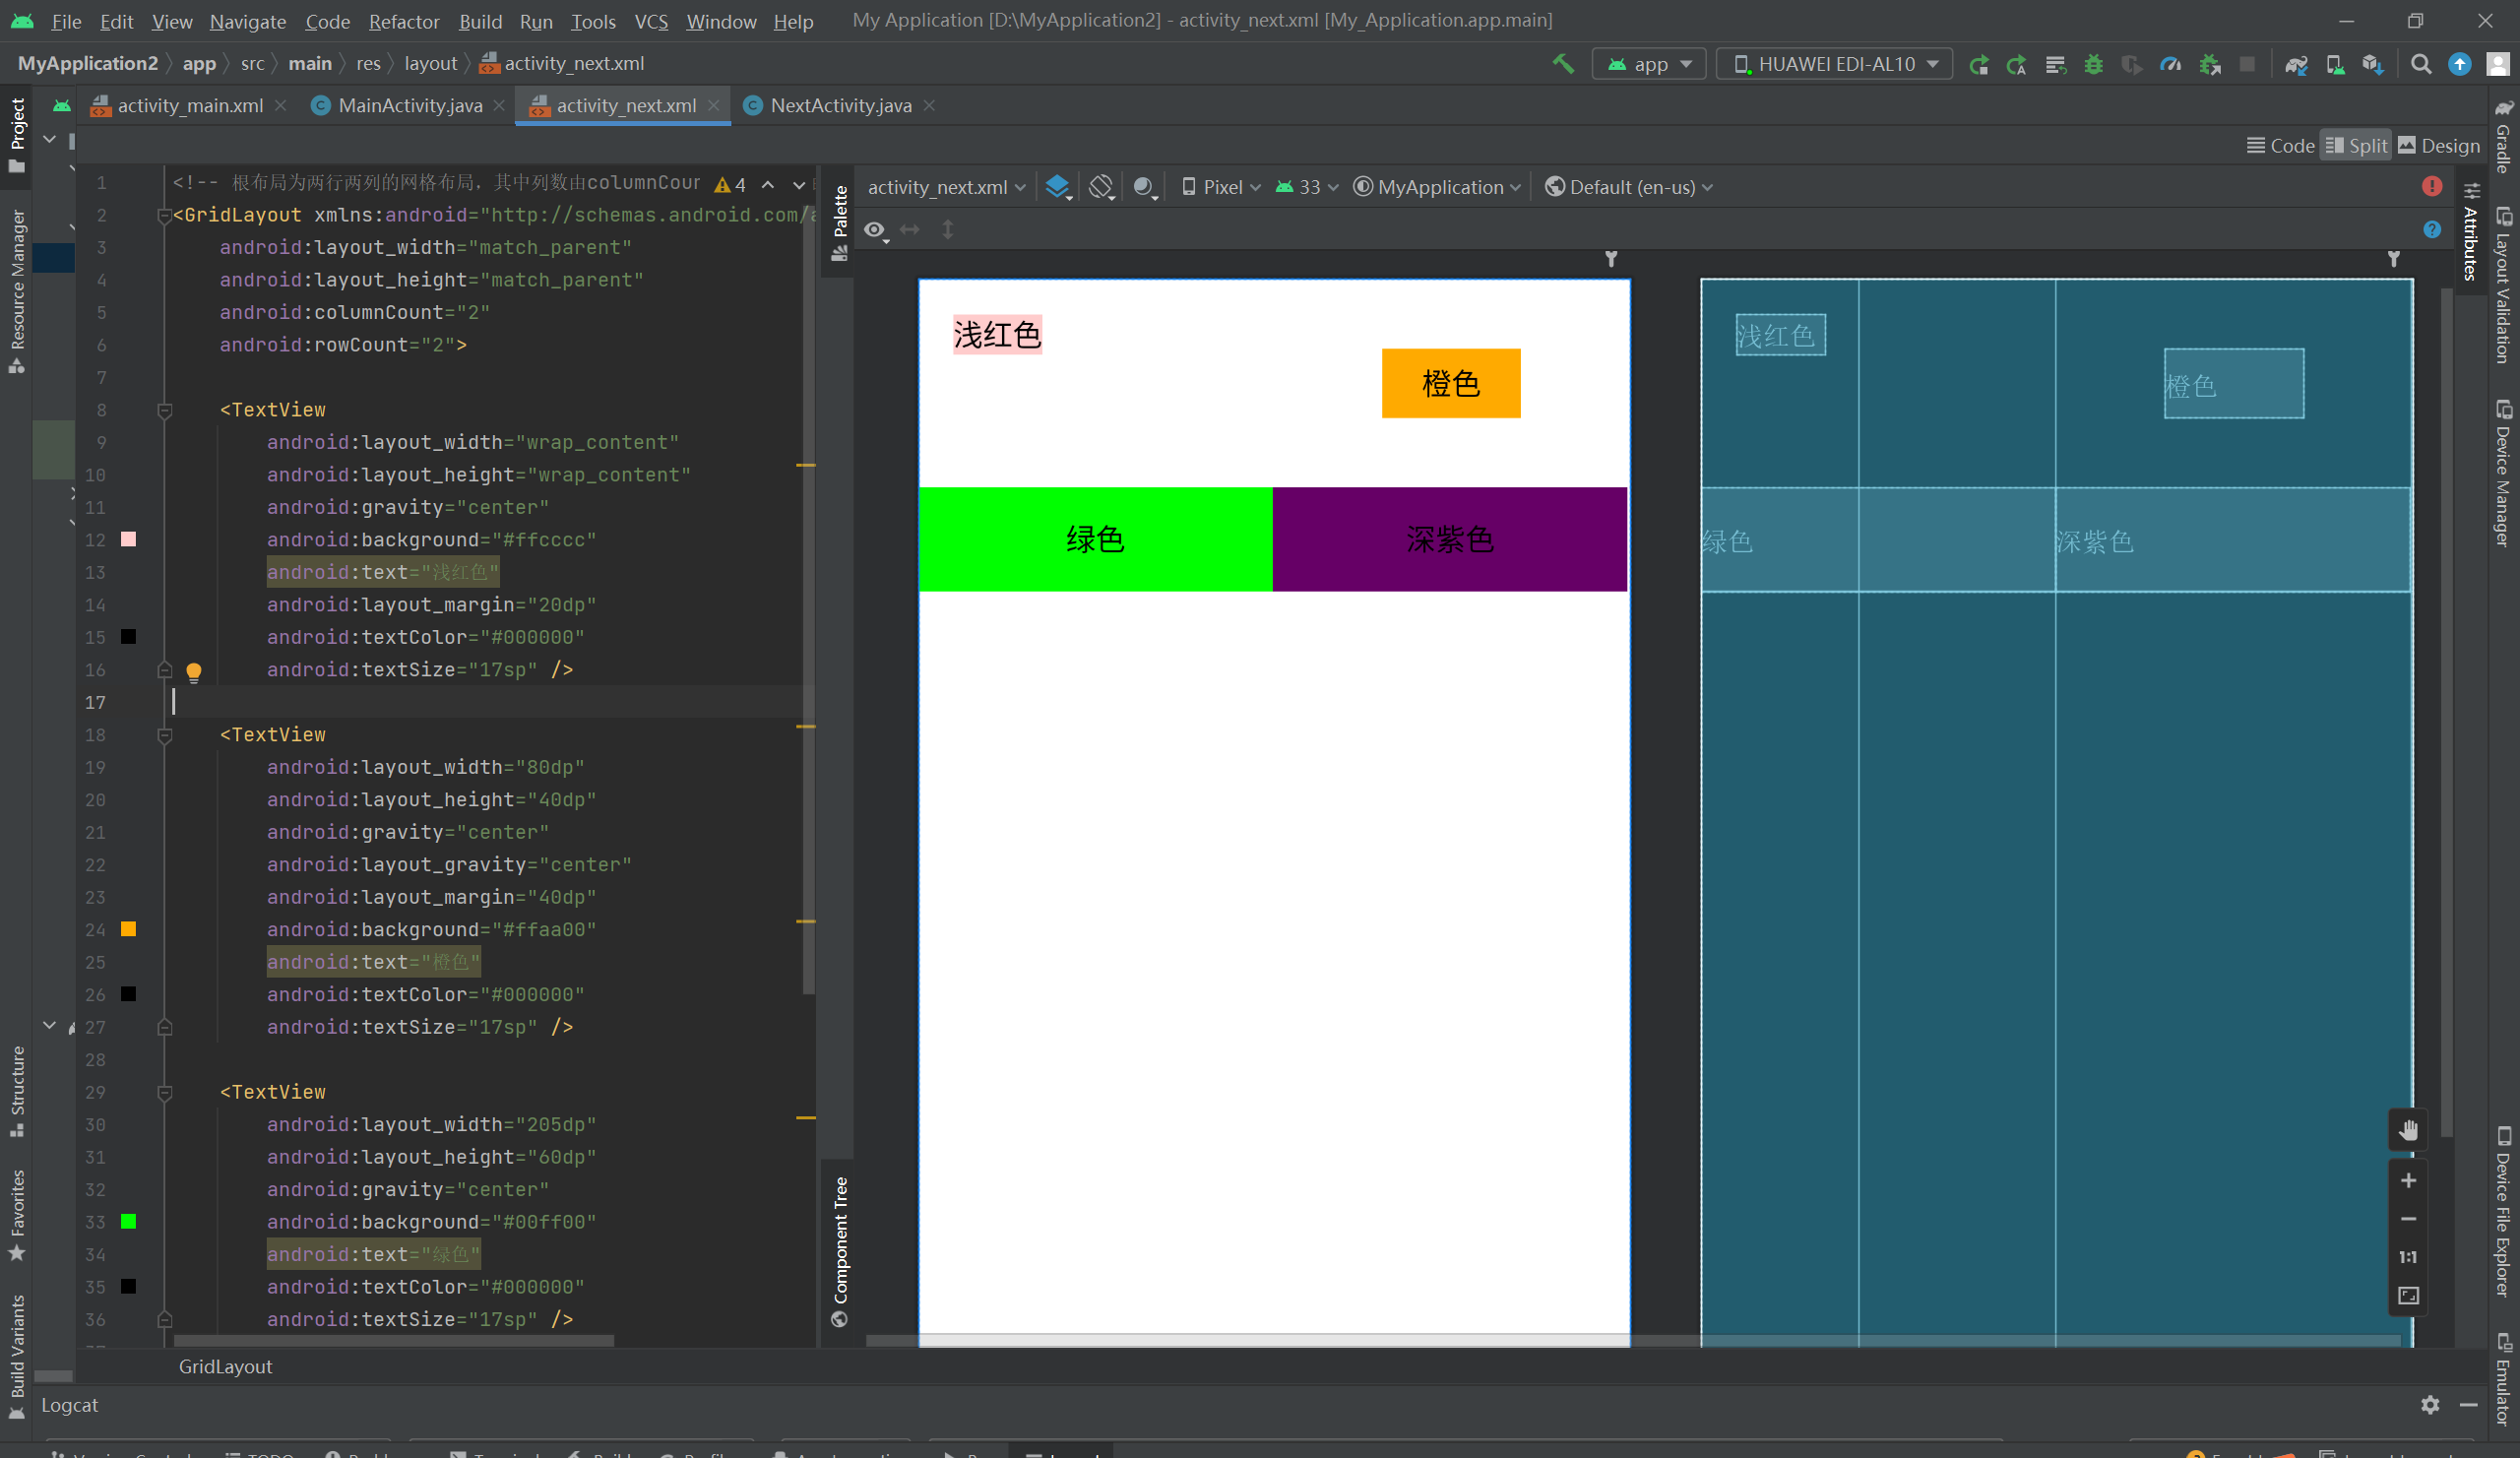The image size is (2520, 1458).
Task: Click the Zoom to Fit Screen icon
Action: (x=2408, y=1296)
